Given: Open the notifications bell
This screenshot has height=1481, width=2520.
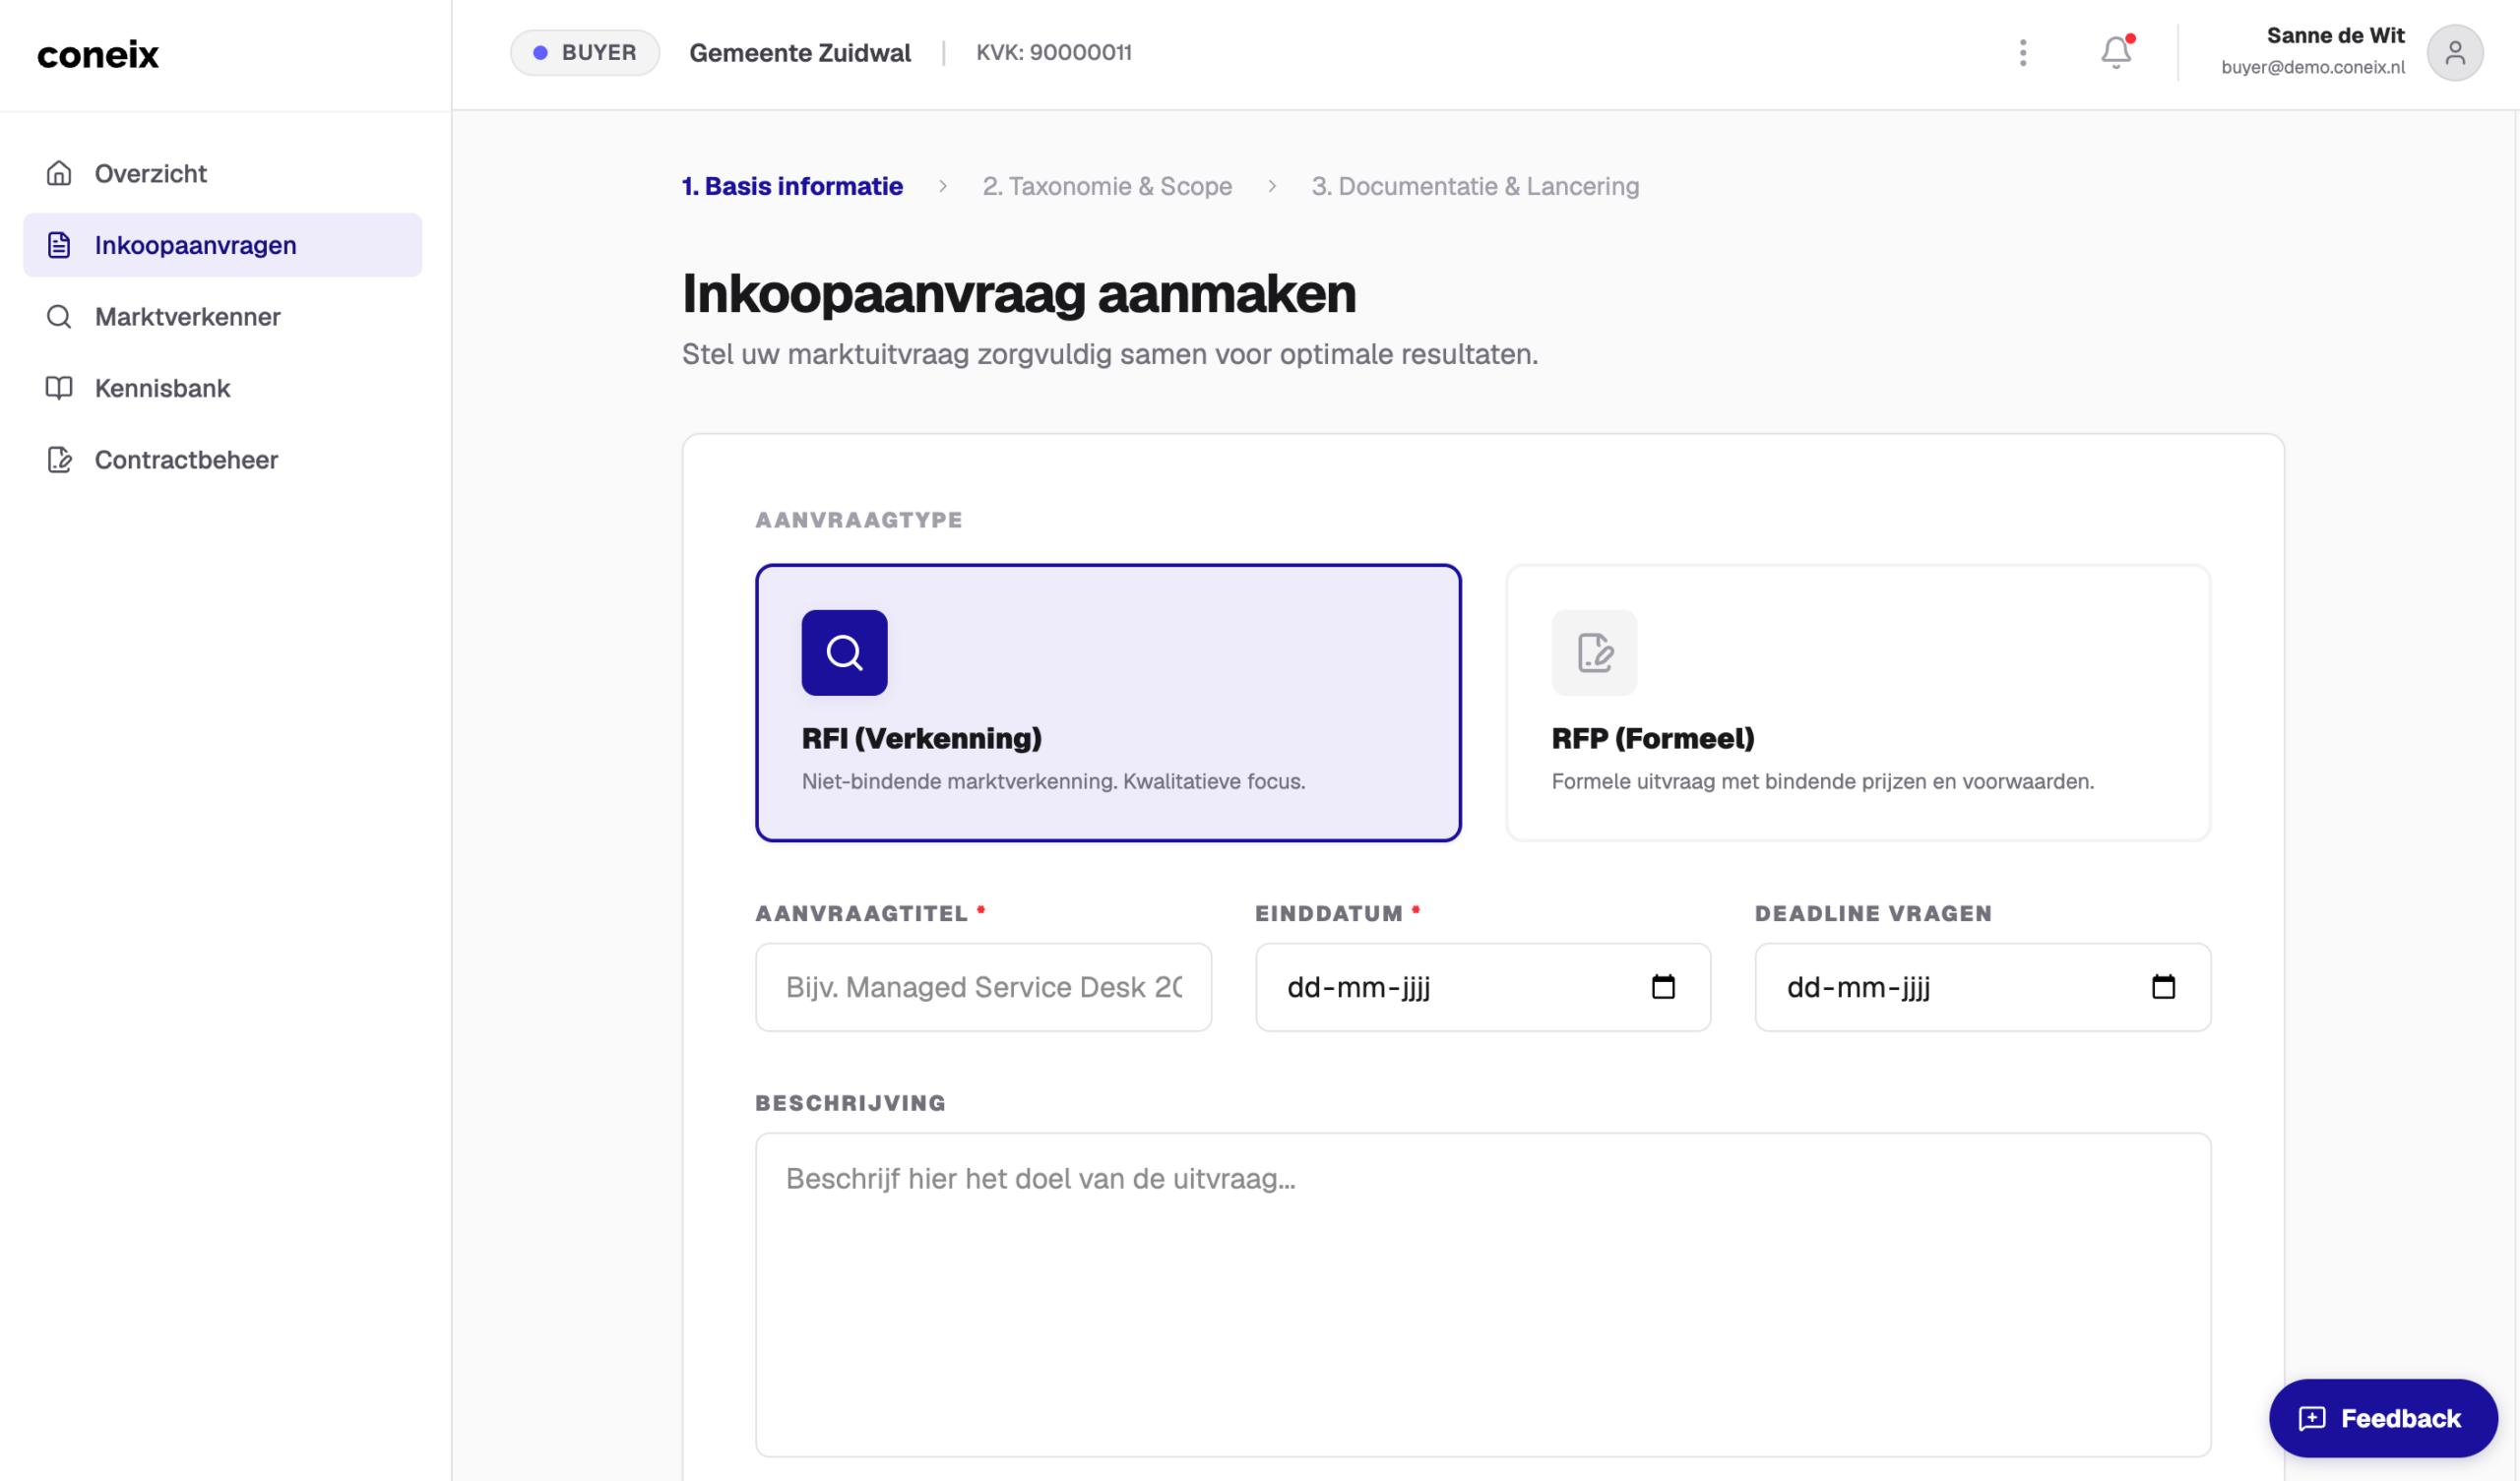Looking at the screenshot, I should tap(2116, 52).
